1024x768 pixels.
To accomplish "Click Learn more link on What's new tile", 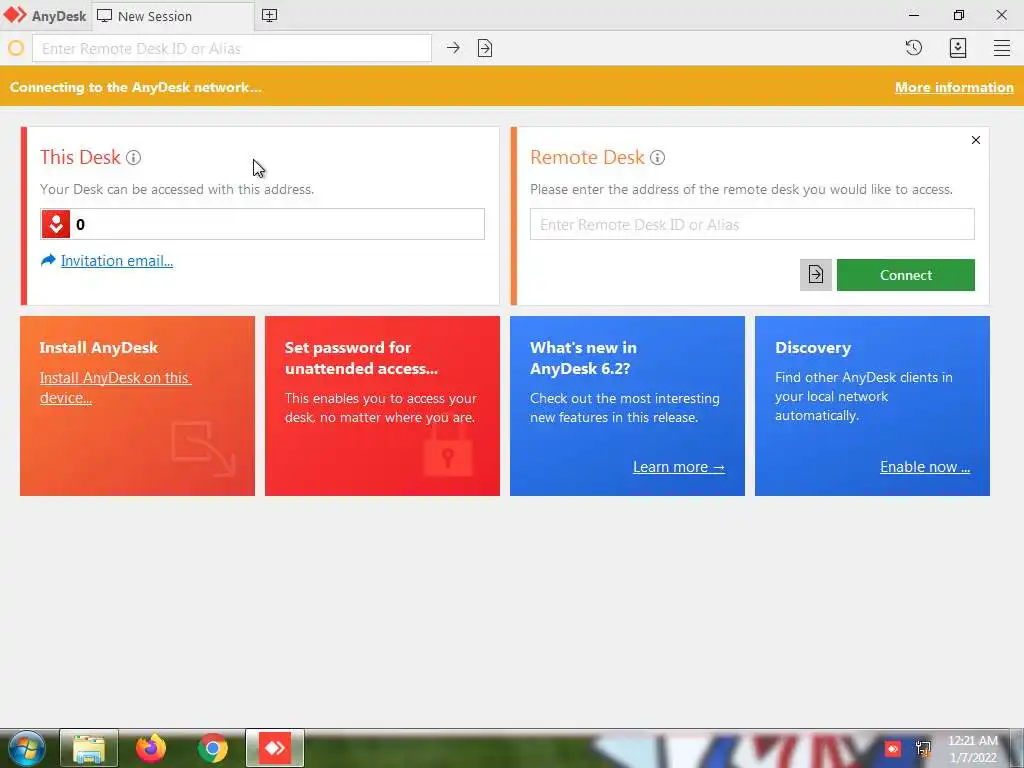I will coord(679,467).
